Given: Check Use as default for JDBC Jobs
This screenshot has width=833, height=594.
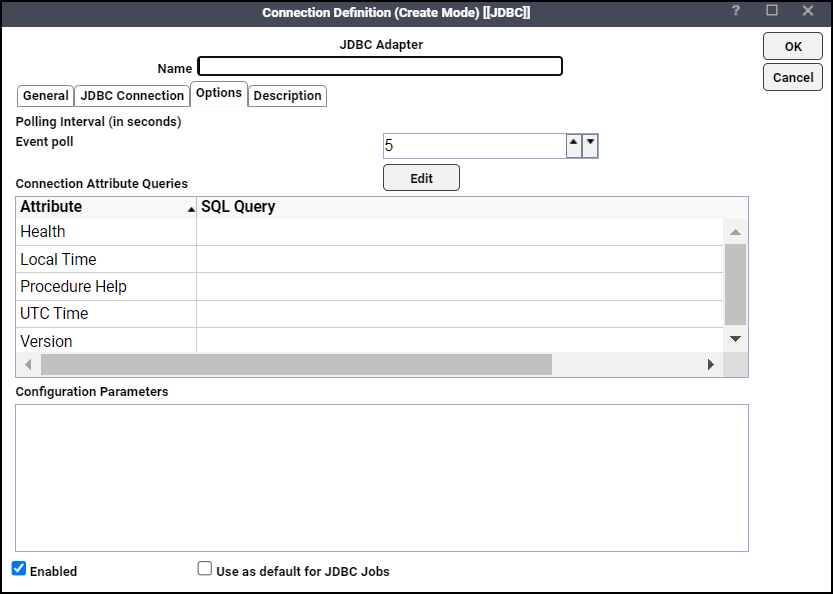Looking at the screenshot, I should [x=205, y=568].
